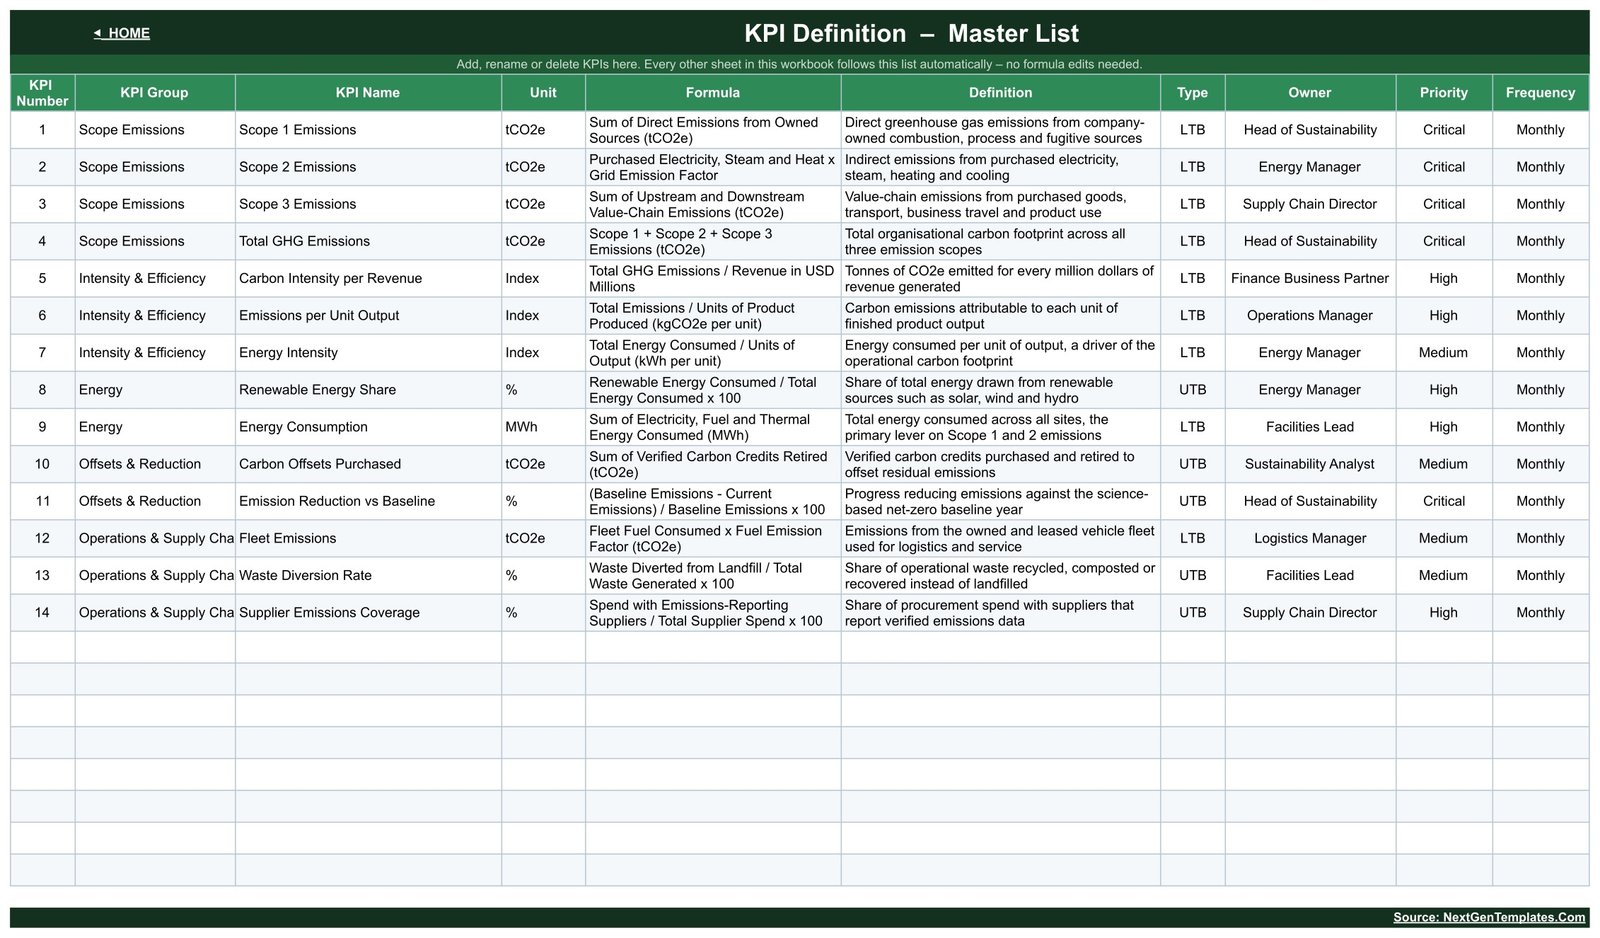Select the Frequency column header
Viewport: 1600px width, 938px height.
pos(1540,93)
